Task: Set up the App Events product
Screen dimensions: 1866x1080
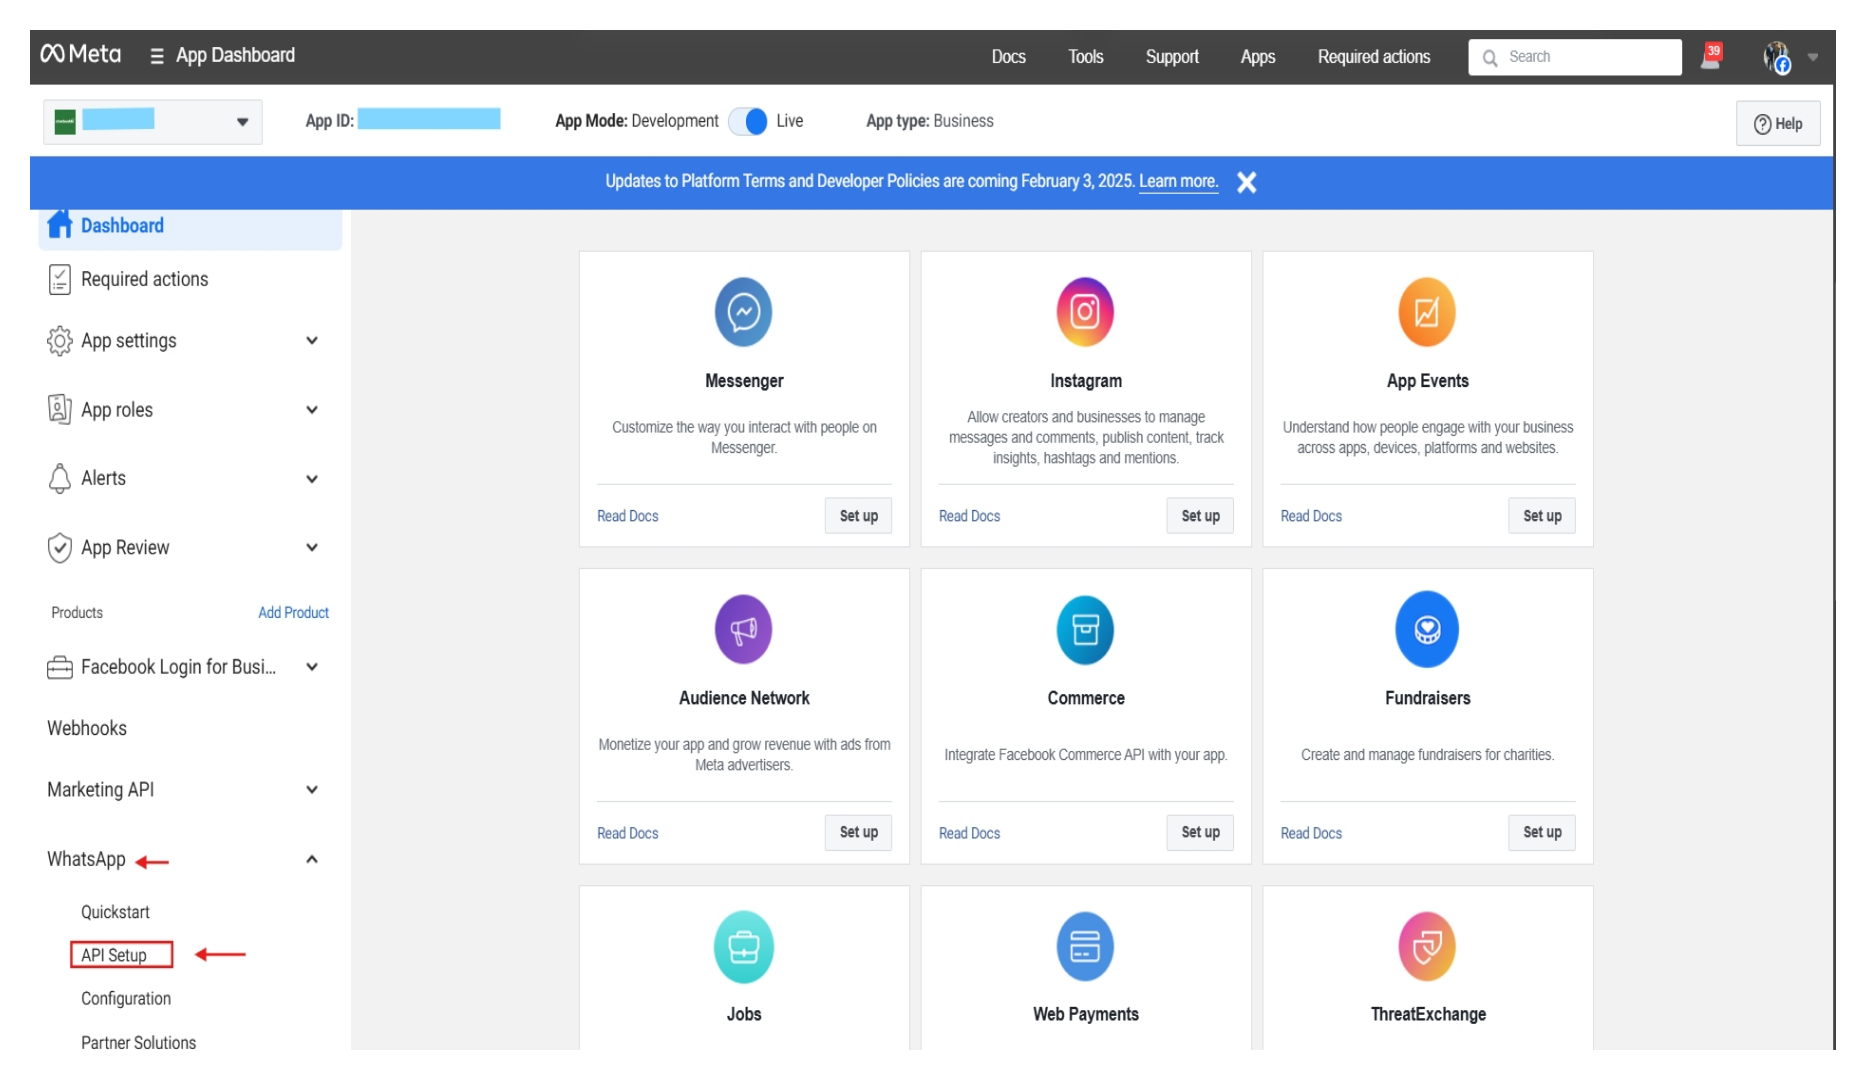Action: [x=1542, y=516]
